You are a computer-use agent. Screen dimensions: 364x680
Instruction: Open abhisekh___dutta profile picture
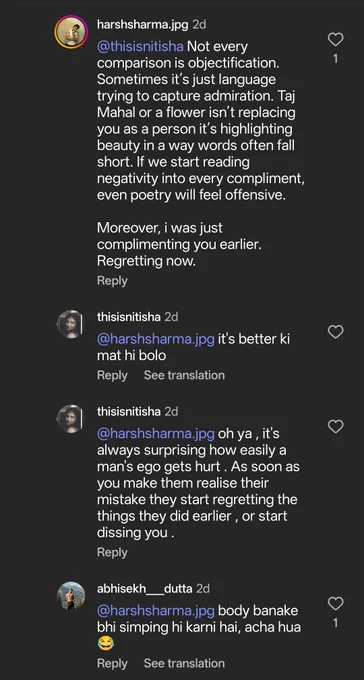(71, 595)
